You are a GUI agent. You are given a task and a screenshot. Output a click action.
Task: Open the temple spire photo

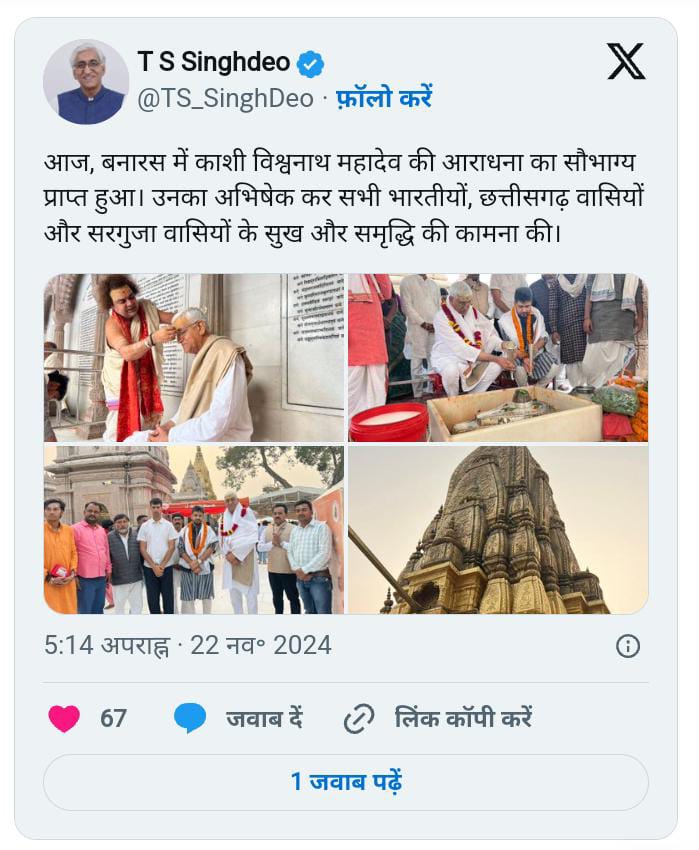tap(498, 530)
